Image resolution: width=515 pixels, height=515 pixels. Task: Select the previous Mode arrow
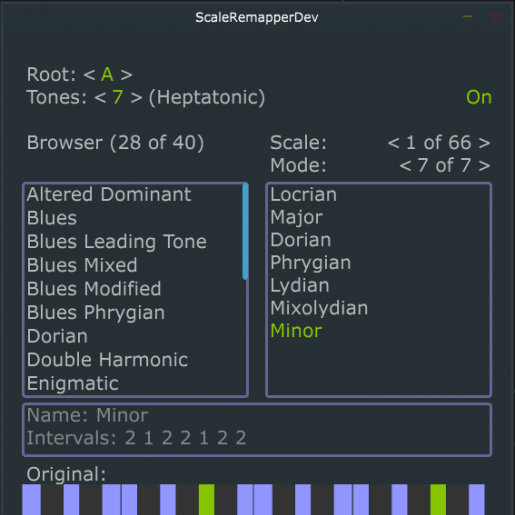tap(405, 166)
